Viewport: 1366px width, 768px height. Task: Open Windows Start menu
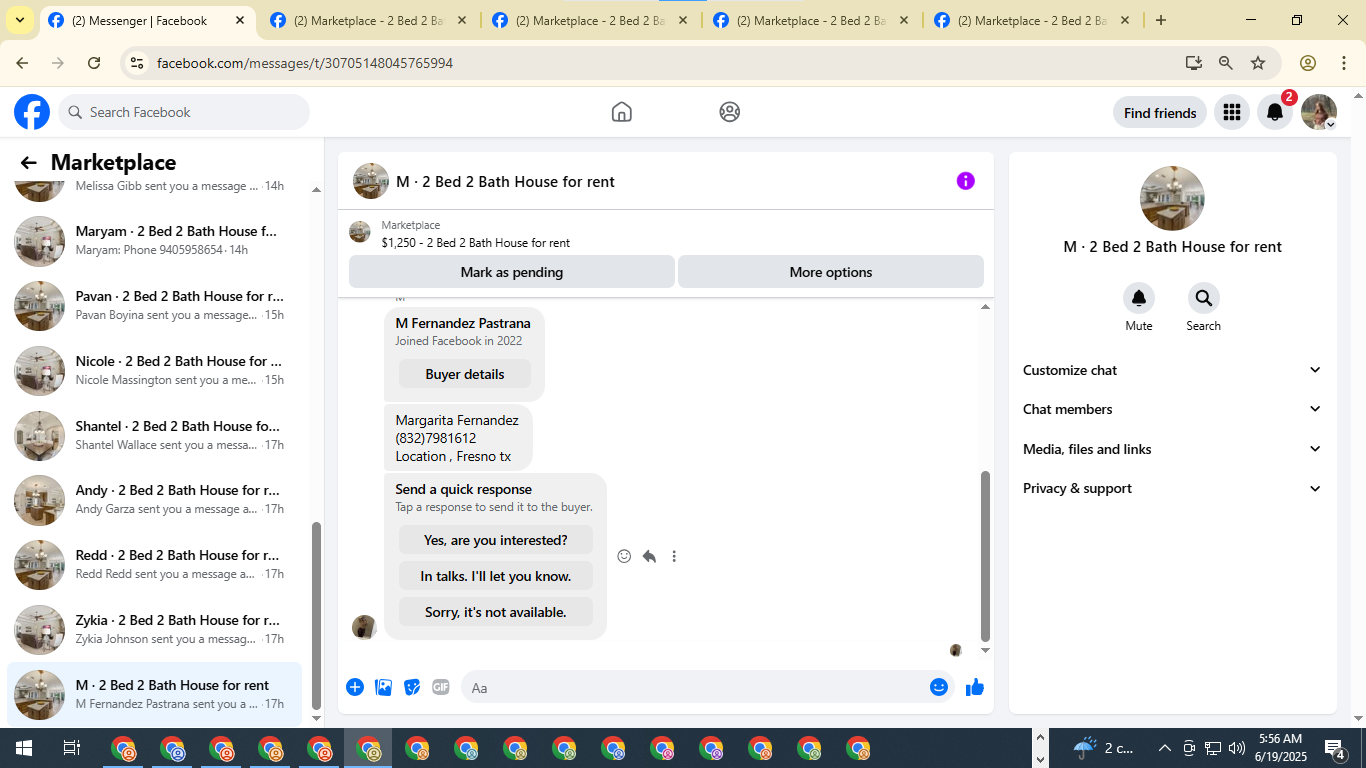[x=23, y=748]
